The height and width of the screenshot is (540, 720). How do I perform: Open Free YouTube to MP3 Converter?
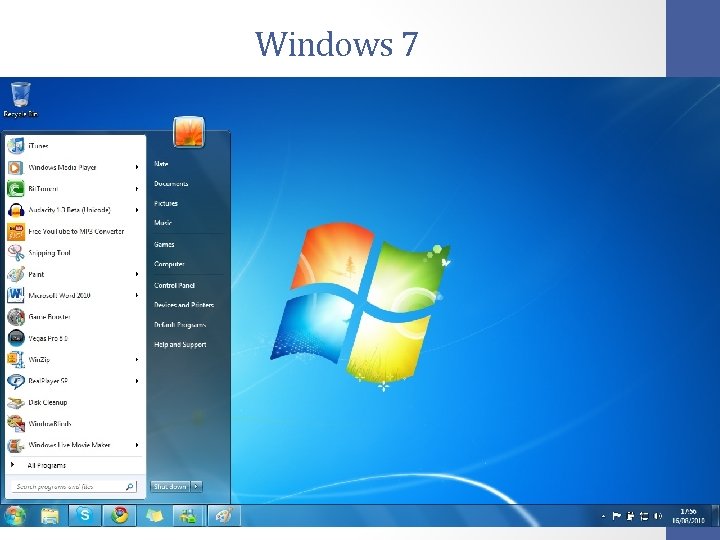pos(76,231)
